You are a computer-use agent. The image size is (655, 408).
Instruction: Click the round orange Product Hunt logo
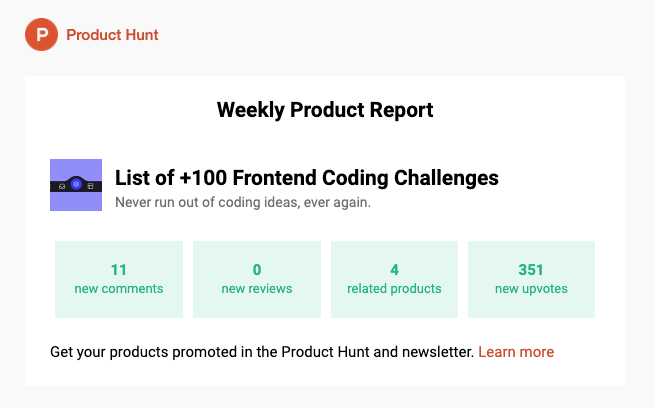[x=41, y=35]
